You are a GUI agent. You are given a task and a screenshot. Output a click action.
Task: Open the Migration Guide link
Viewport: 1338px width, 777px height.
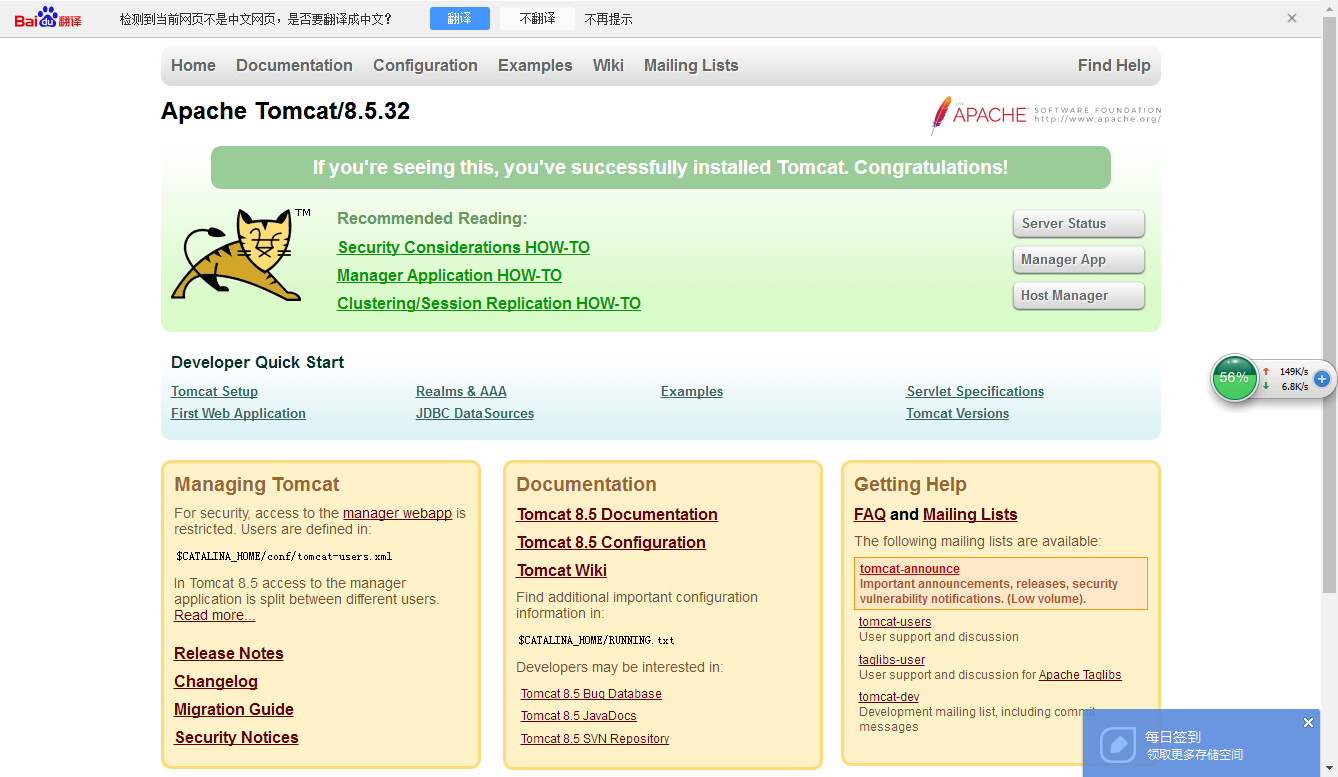234,709
